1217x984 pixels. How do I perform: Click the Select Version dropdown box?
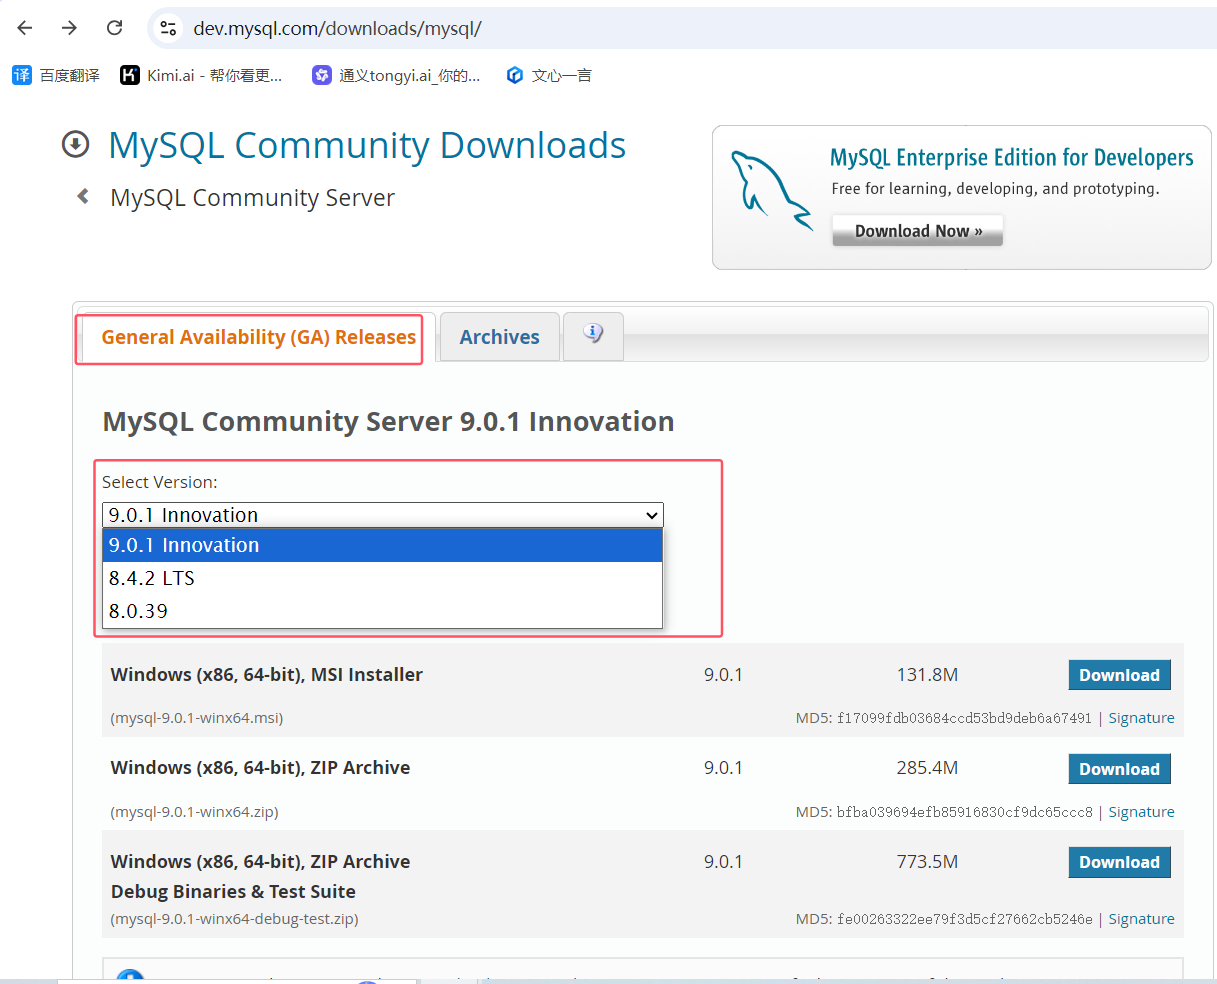click(x=383, y=515)
